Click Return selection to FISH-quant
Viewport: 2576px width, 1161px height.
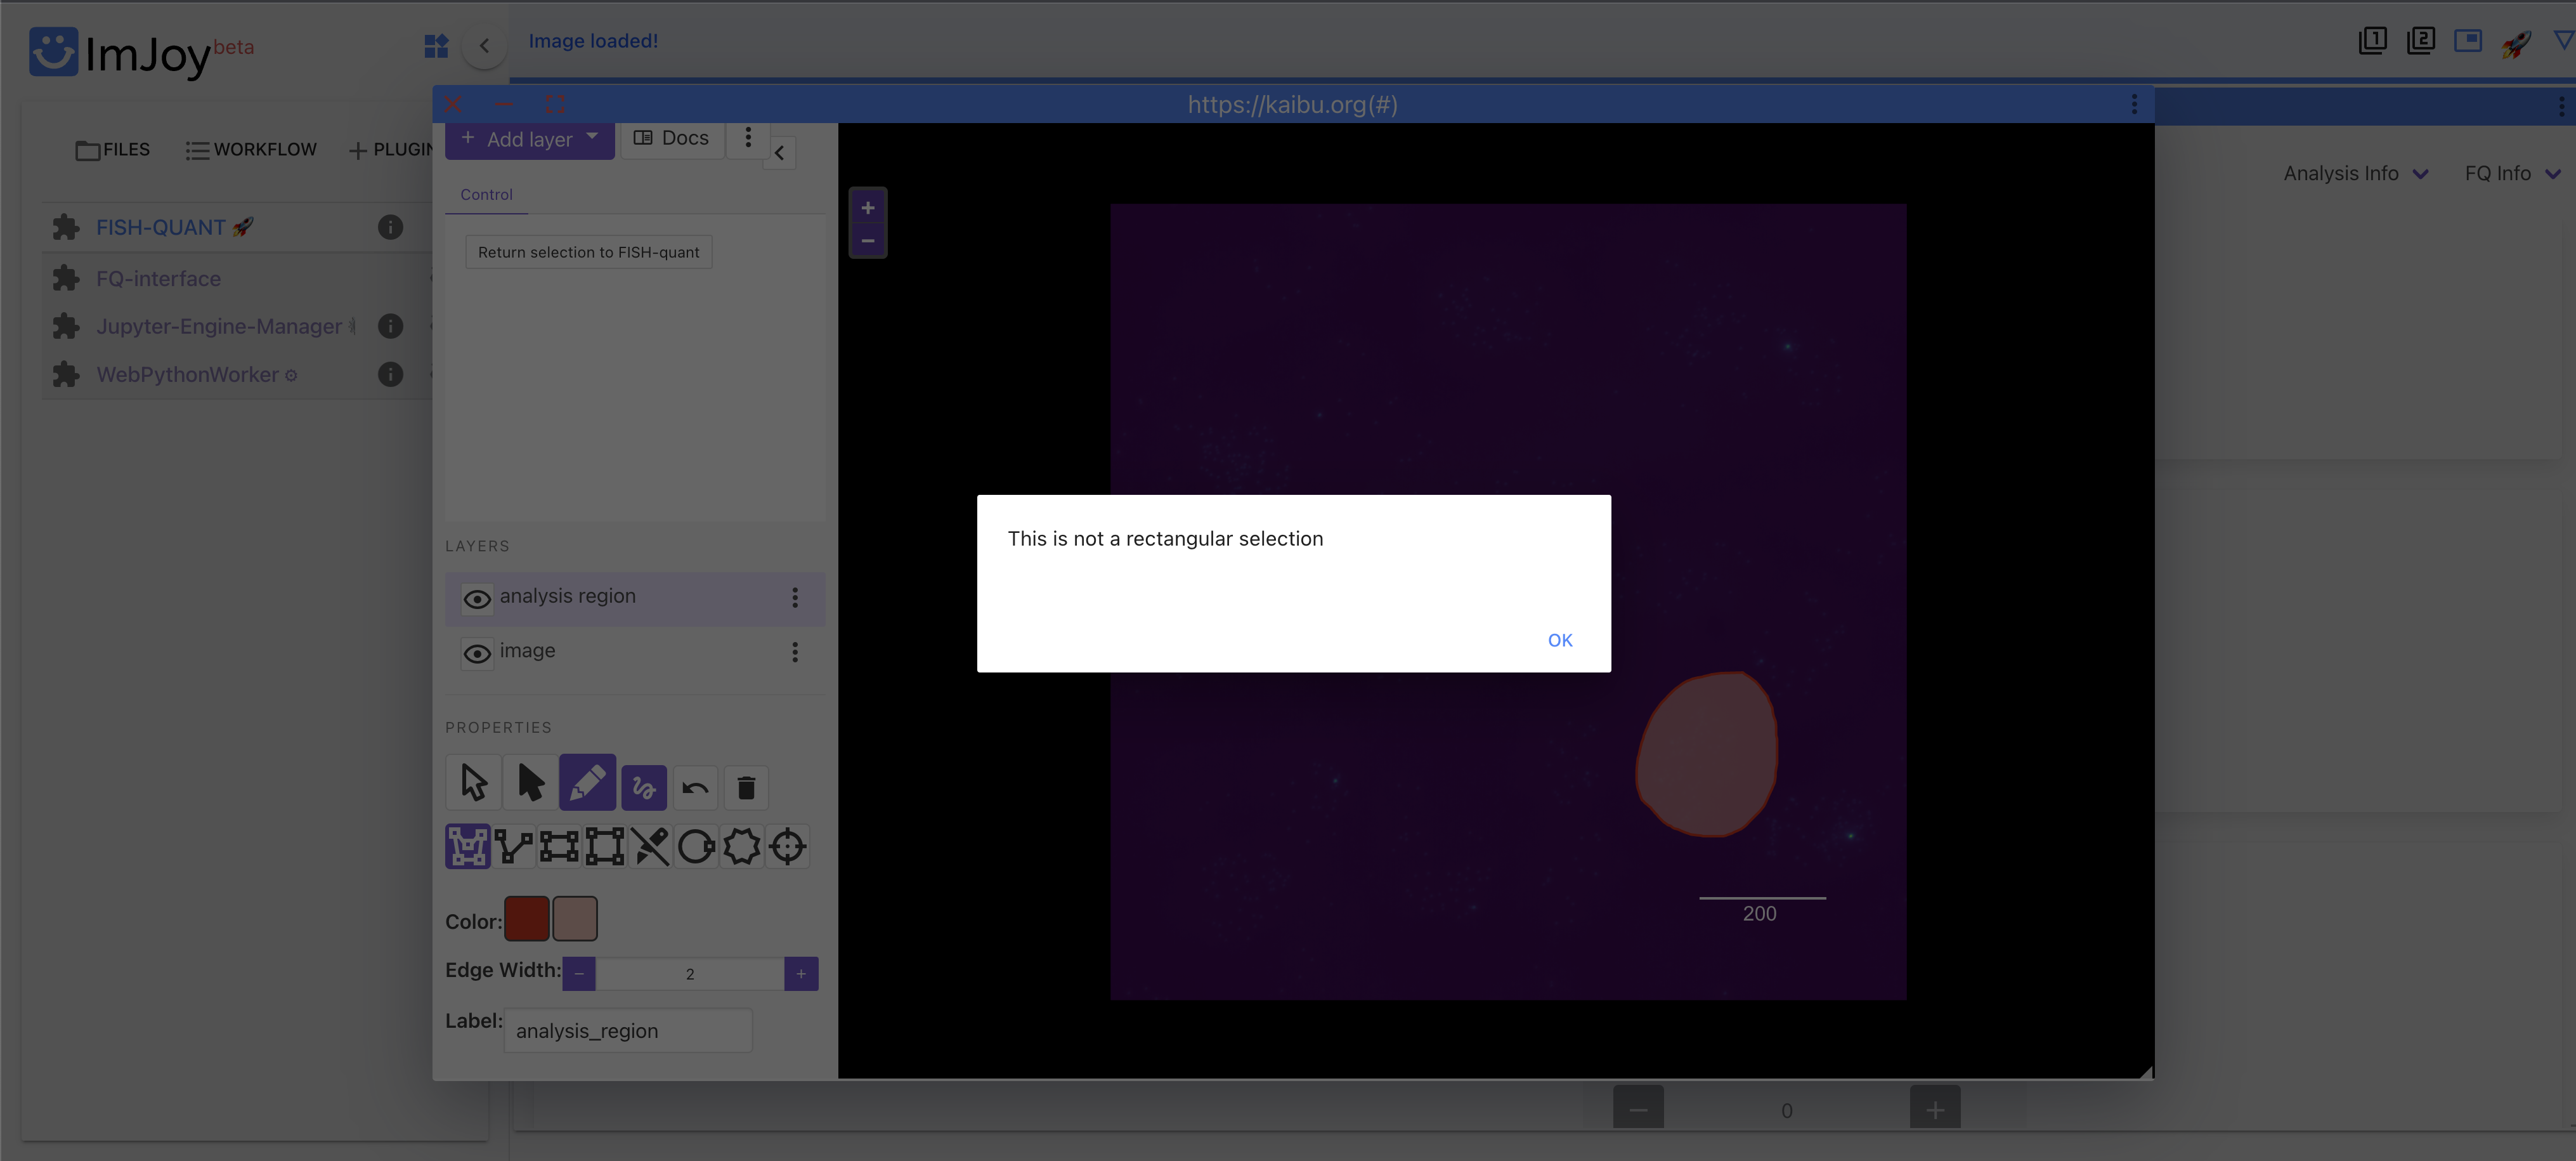pos(588,252)
